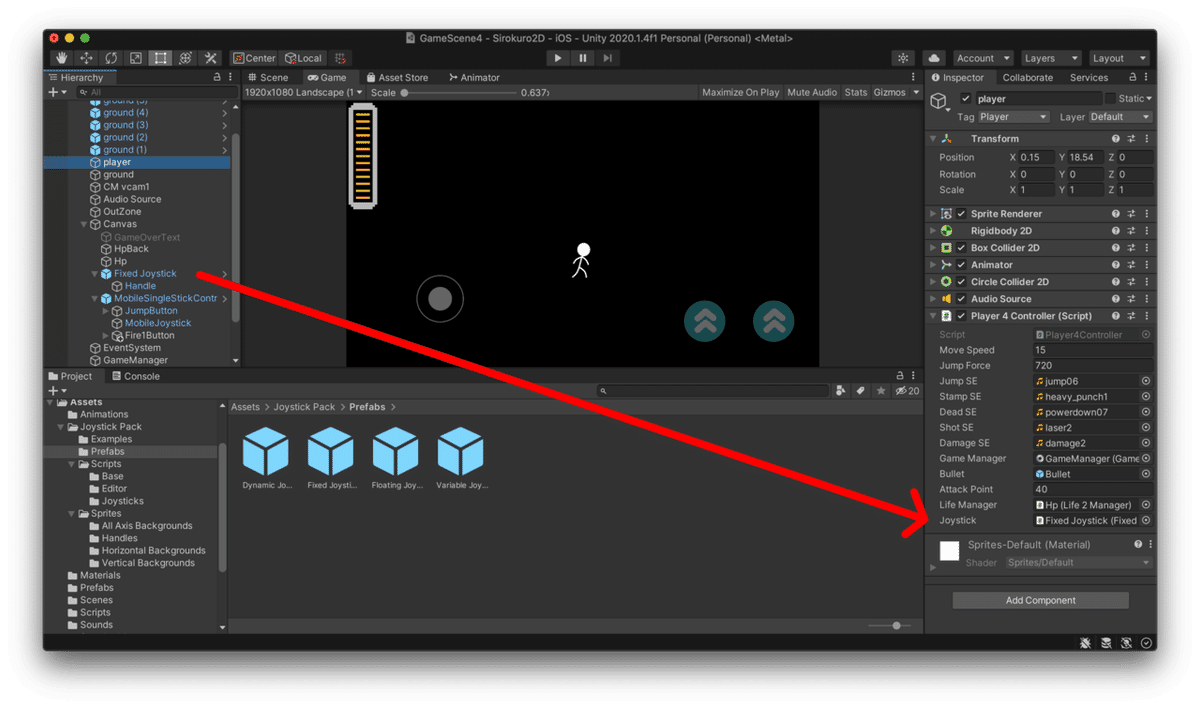1200x708 pixels.
Task: Open the Account dropdown
Action: tap(983, 58)
